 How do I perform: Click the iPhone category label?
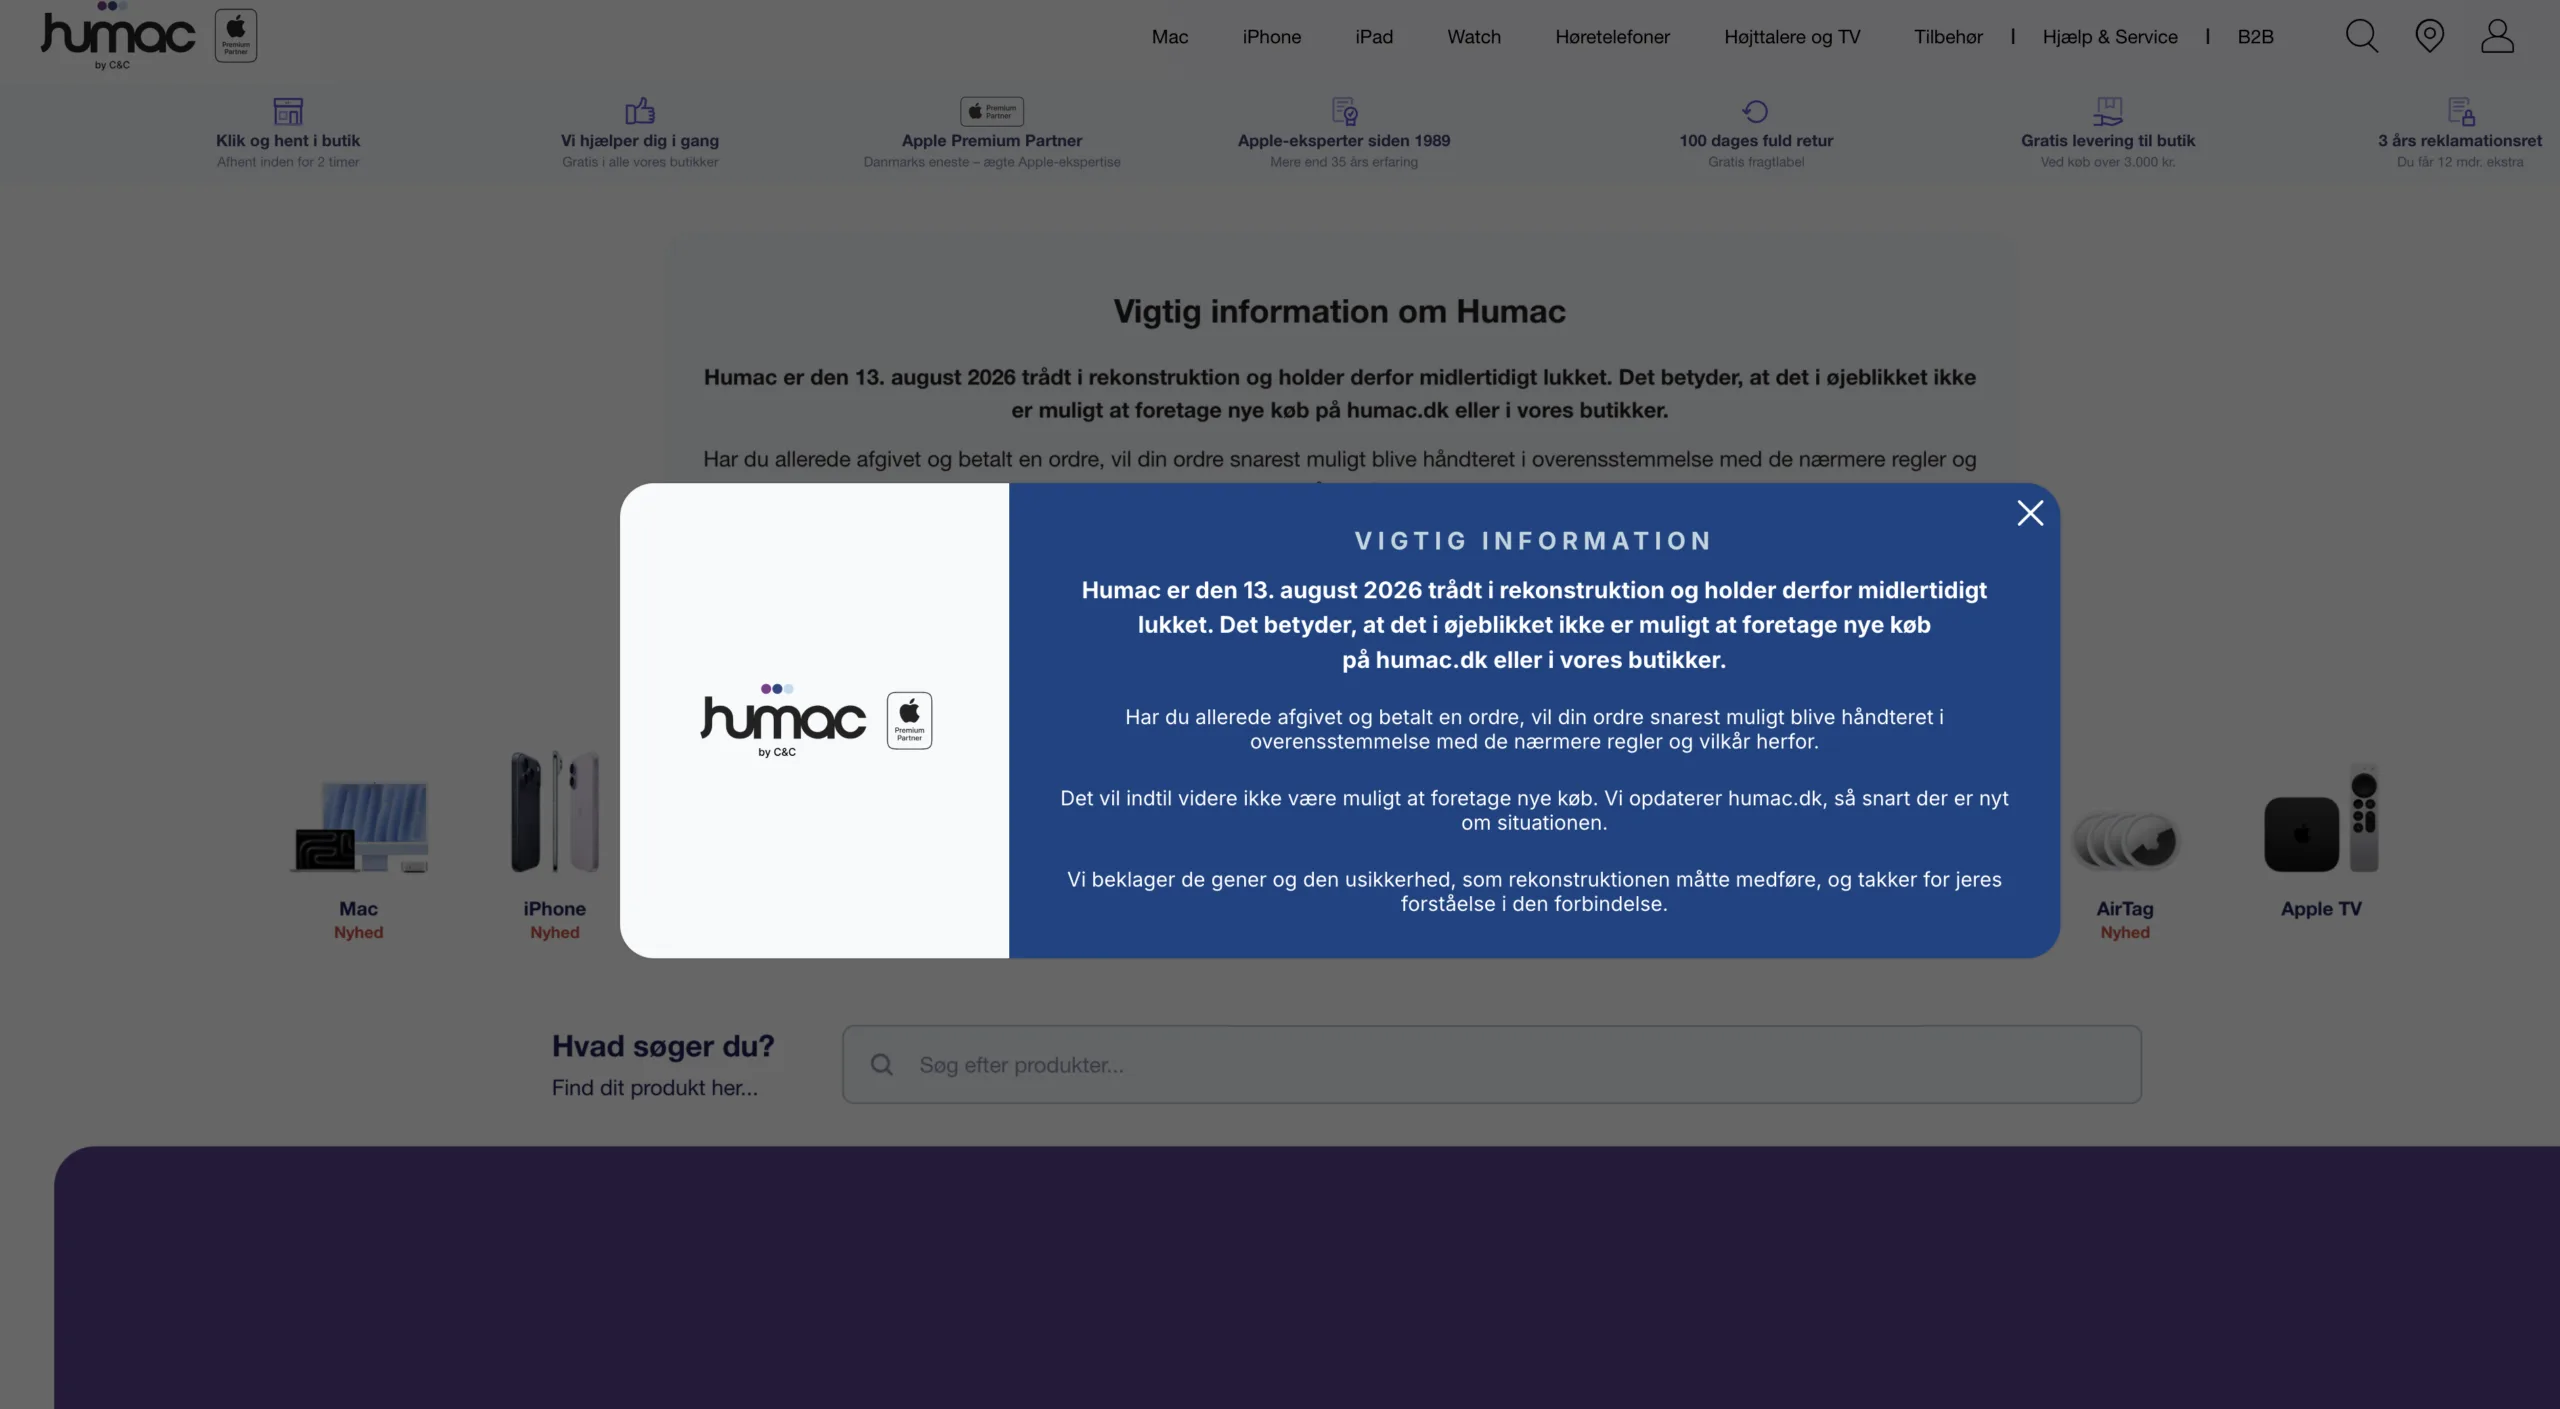(554, 909)
